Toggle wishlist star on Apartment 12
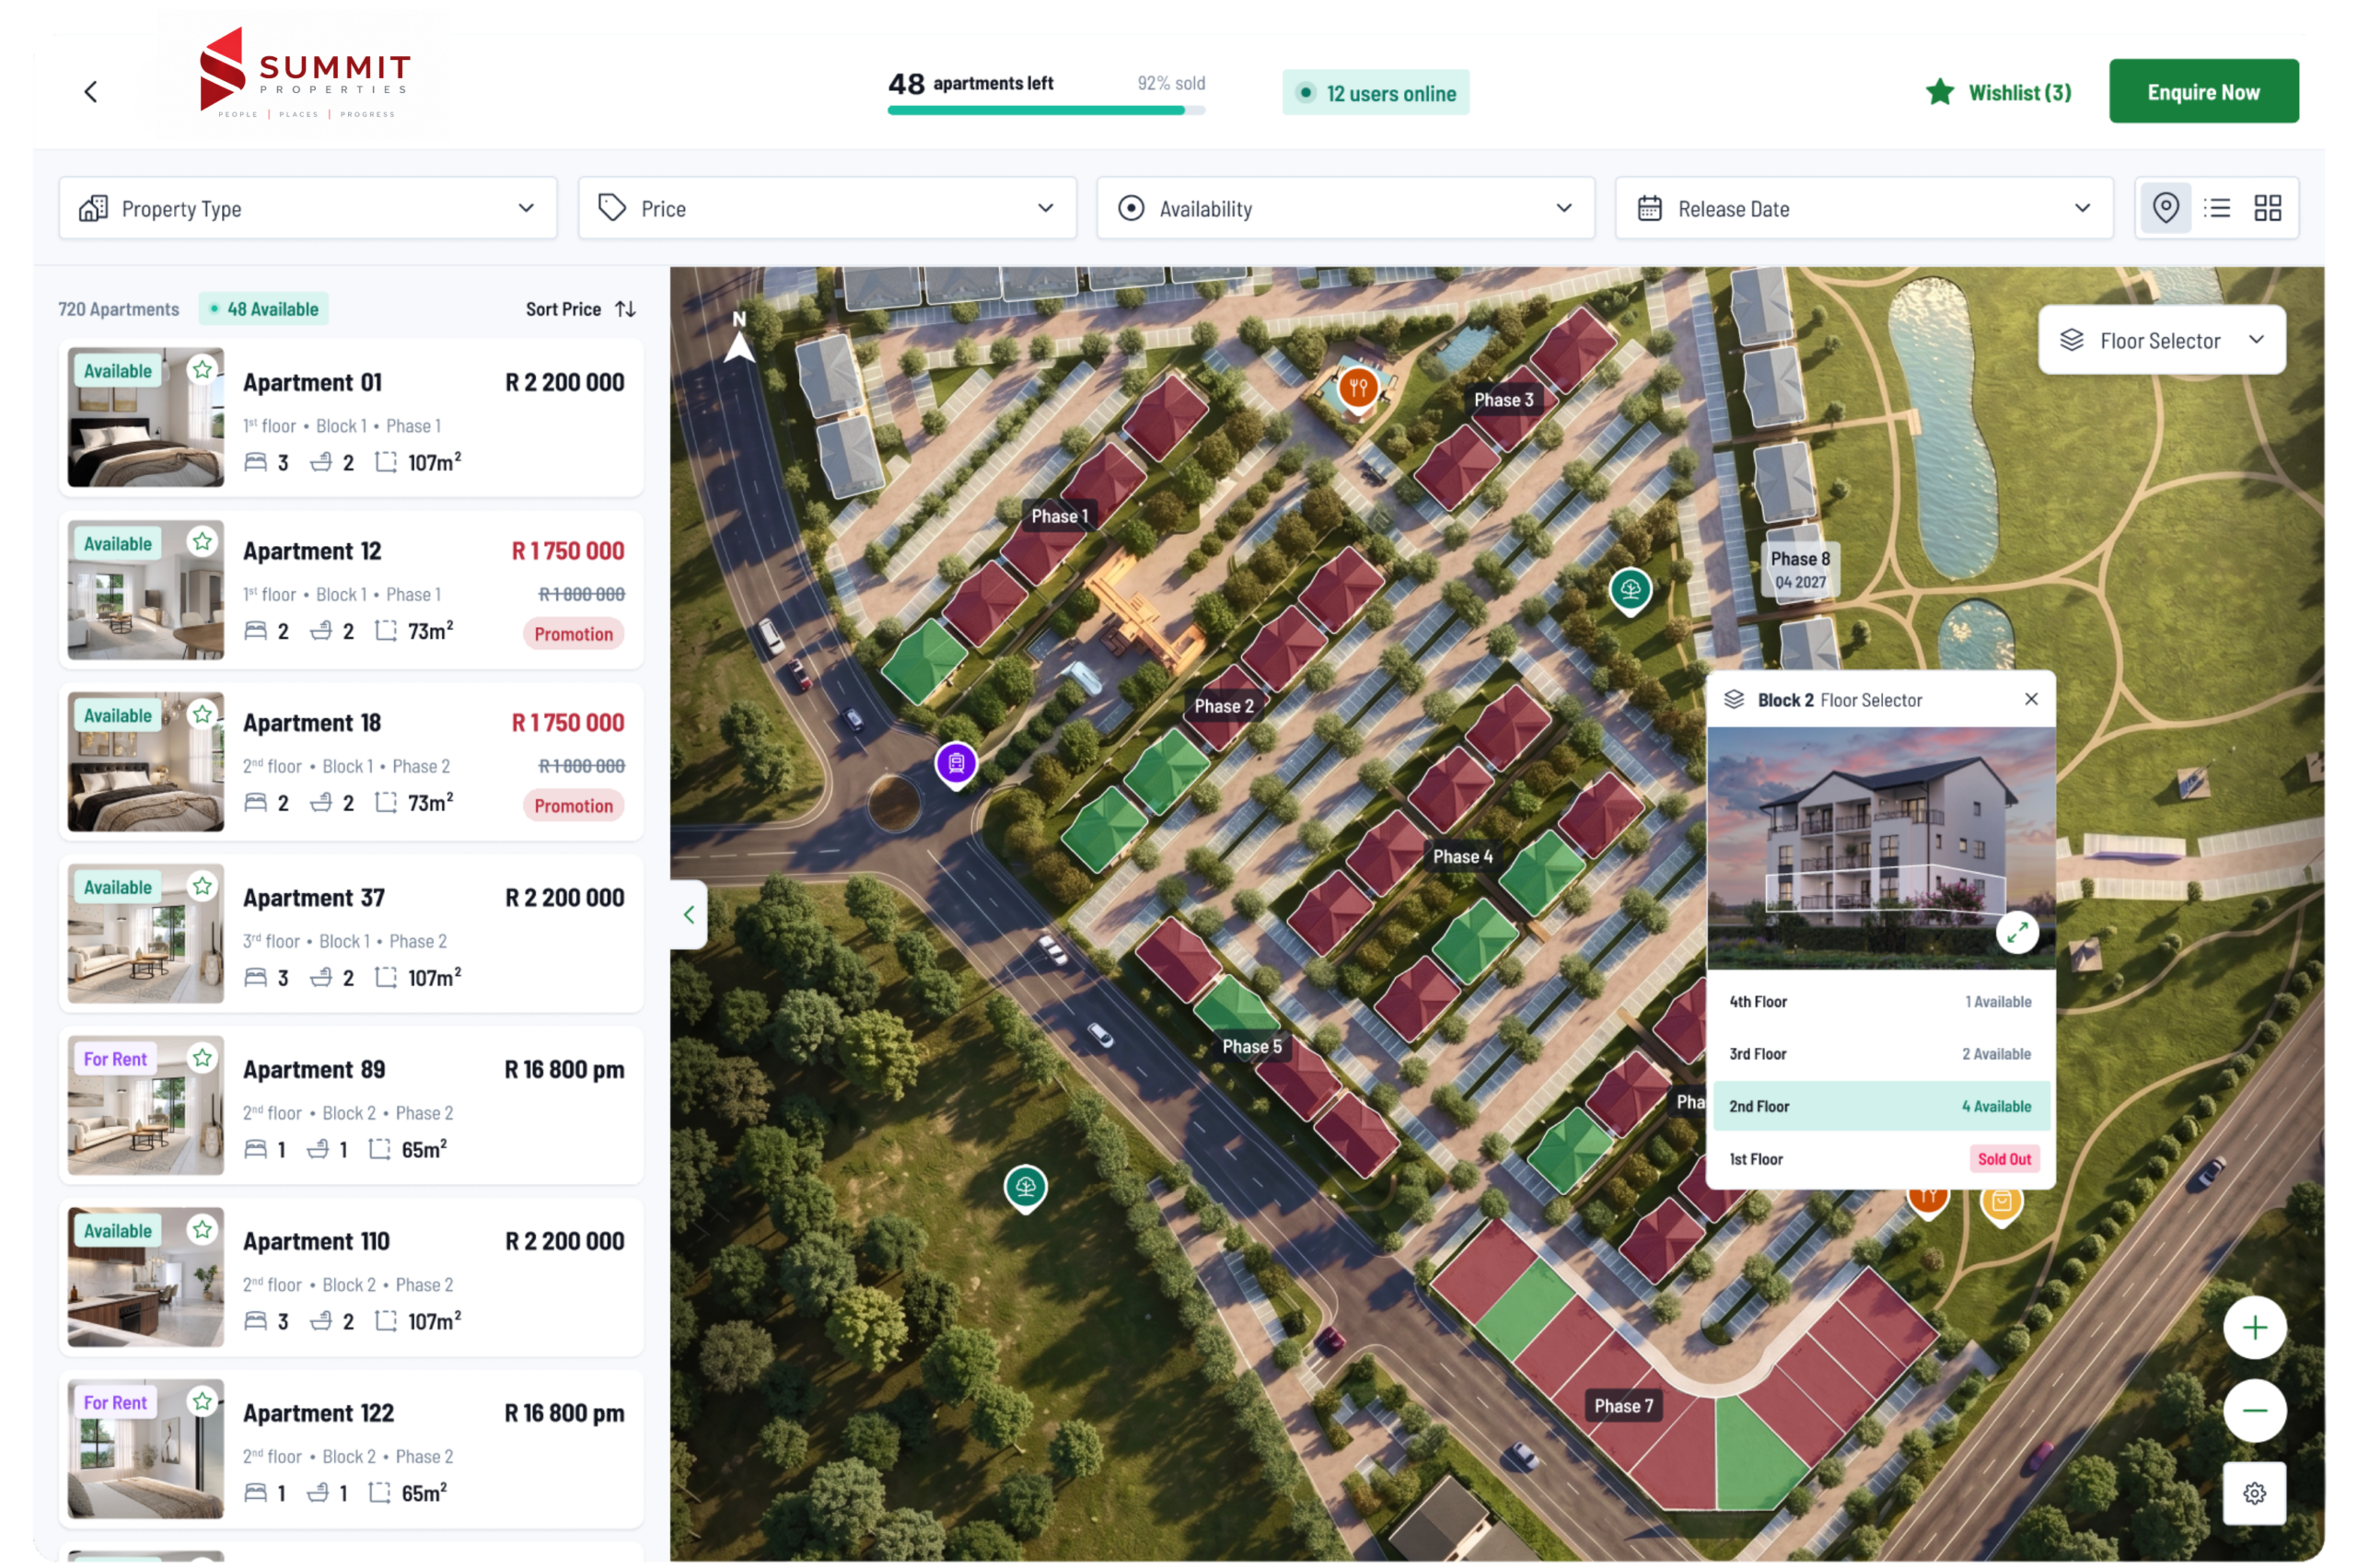Image resolution: width=2357 pixels, height=1568 pixels. [203, 542]
